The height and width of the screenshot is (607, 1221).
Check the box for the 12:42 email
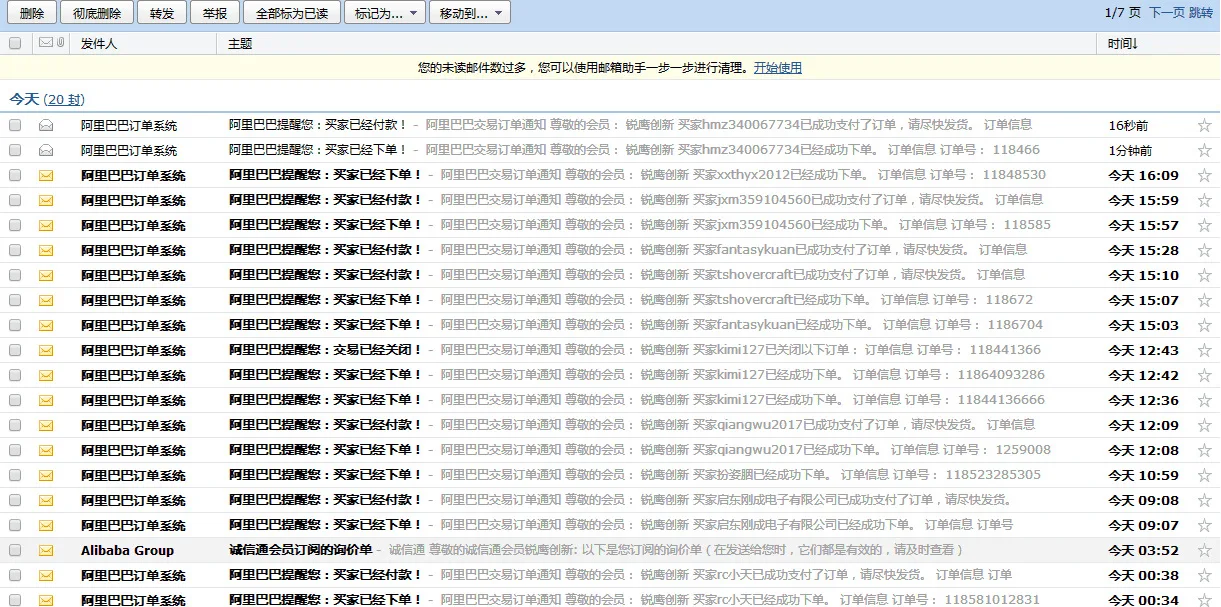tap(15, 375)
